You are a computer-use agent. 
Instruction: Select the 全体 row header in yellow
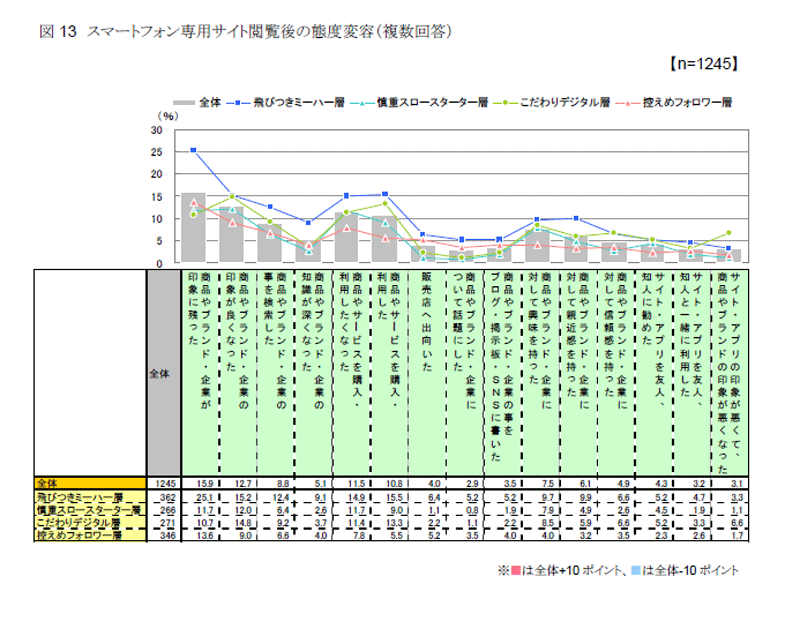click(90, 481)
